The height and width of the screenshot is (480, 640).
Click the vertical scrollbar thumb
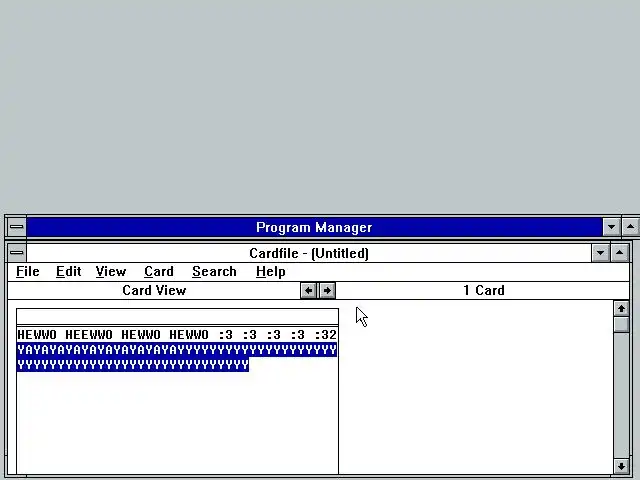point(621,325)
